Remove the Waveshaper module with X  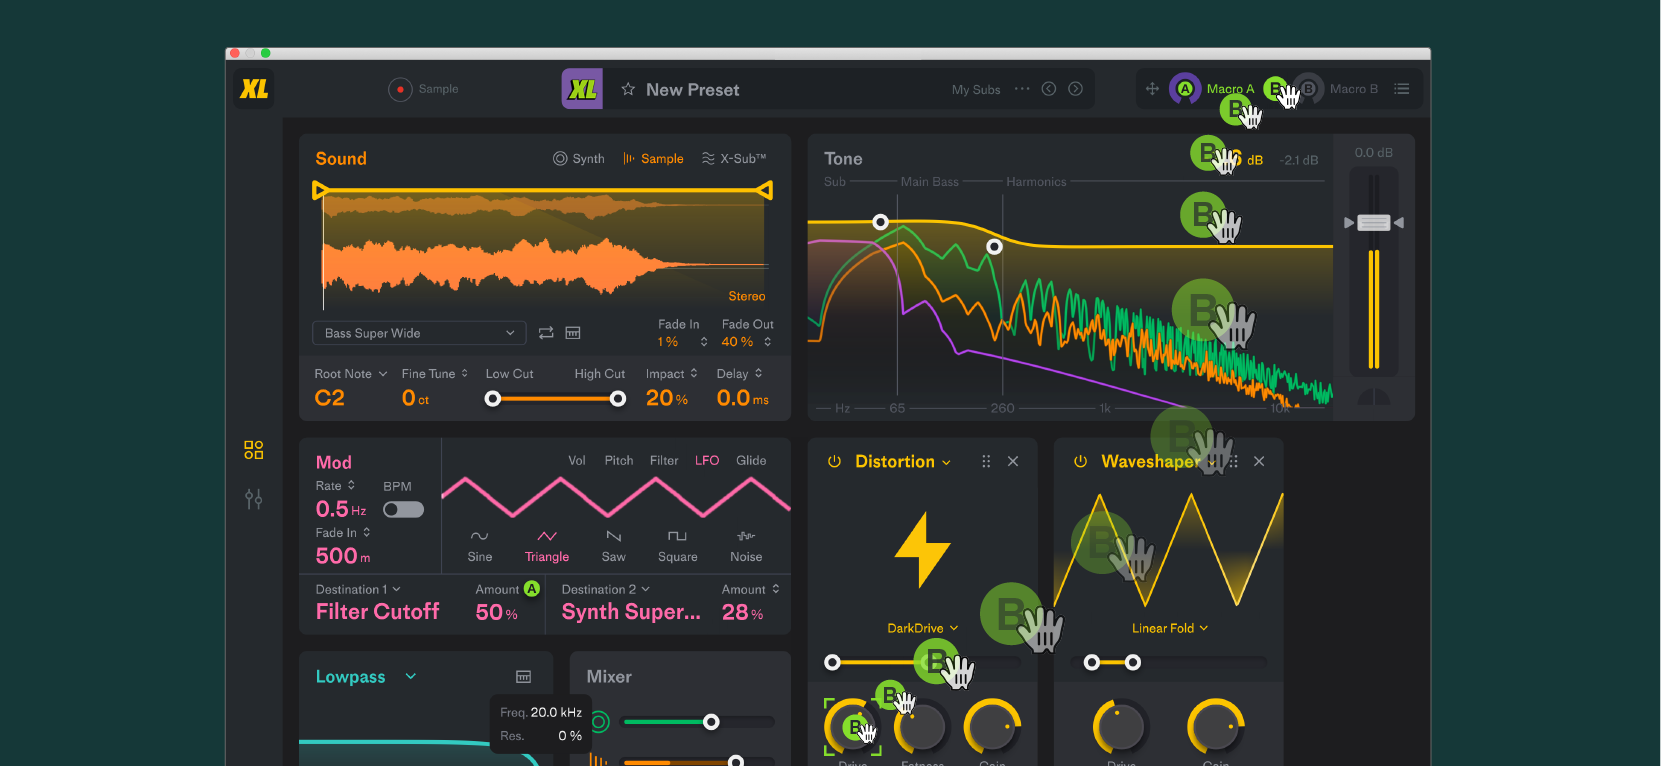click(1259, 461)
